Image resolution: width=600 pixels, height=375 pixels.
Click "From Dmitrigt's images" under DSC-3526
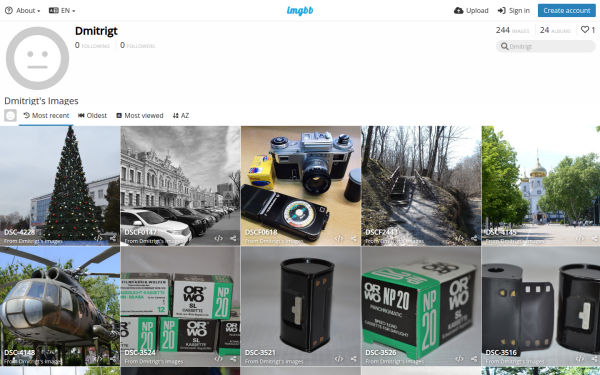tap(395, 361)
